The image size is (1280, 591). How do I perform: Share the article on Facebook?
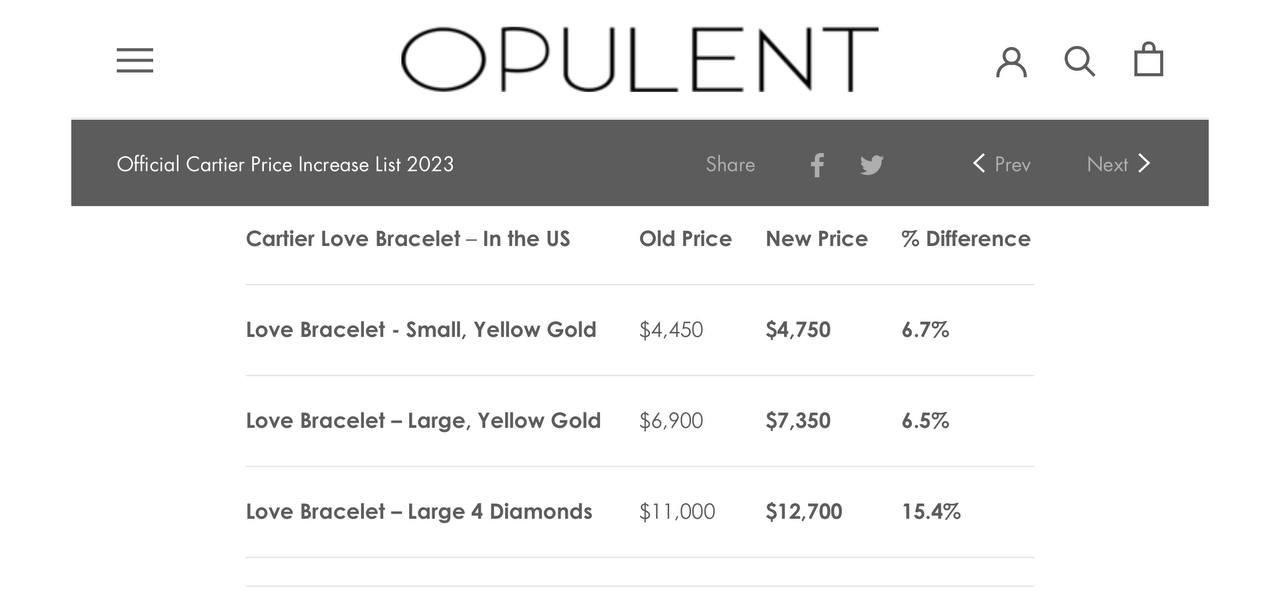(x=817, y=165)
